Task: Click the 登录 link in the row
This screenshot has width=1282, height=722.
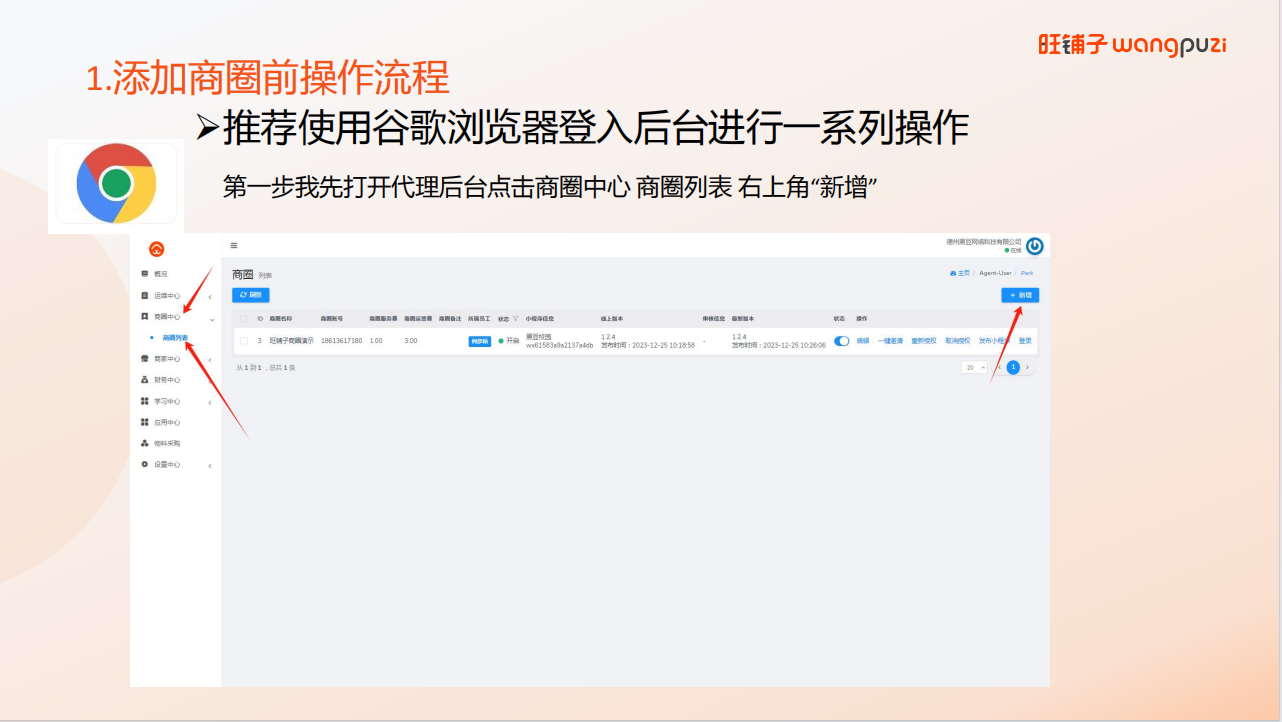Action: pos(1025,341)
